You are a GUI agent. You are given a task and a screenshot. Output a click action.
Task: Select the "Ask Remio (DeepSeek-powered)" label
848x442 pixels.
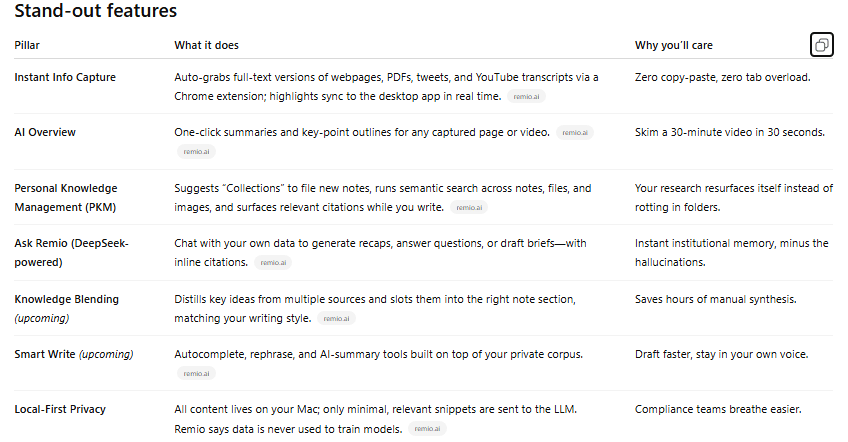tap(71, 253)
